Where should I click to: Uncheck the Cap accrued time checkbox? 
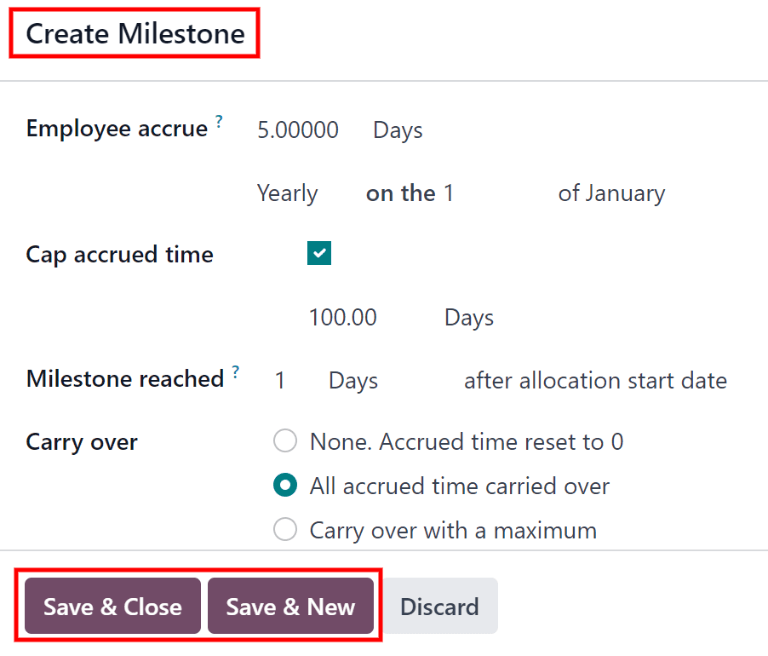319,253
